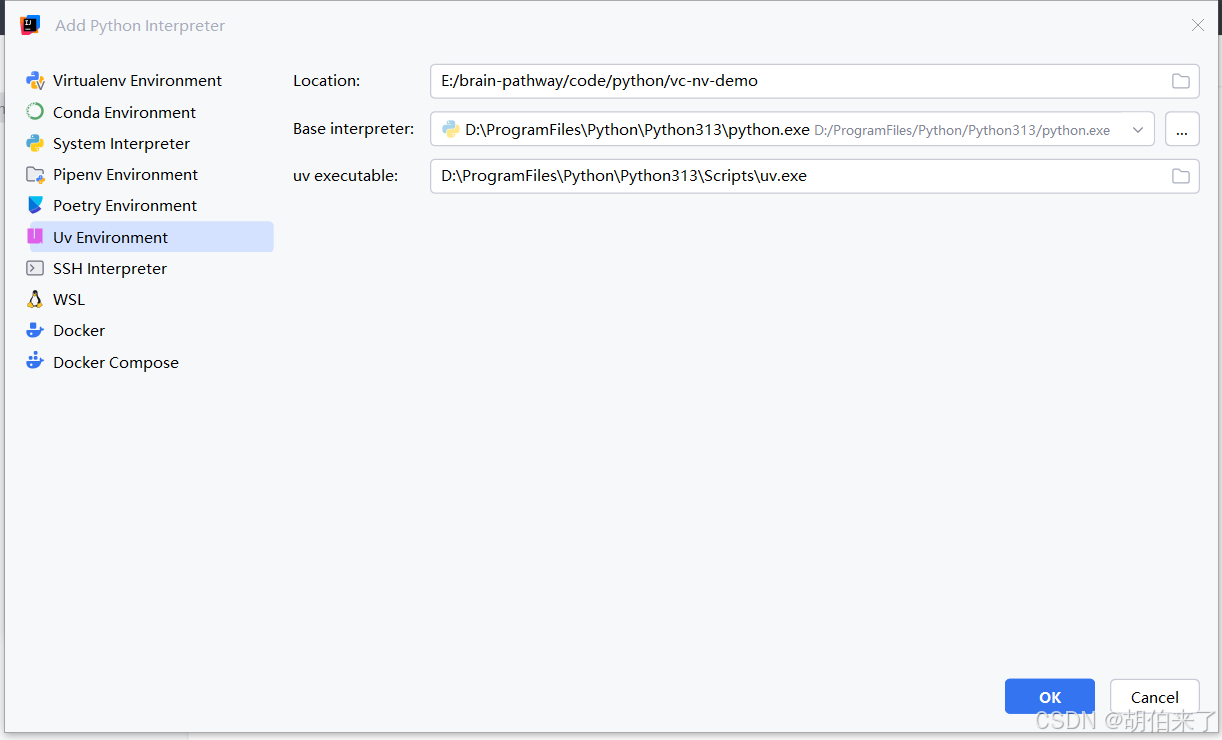Click the Virtualenv Environment Python icon
Screen dimensions: 1222x740
[35, 81]
